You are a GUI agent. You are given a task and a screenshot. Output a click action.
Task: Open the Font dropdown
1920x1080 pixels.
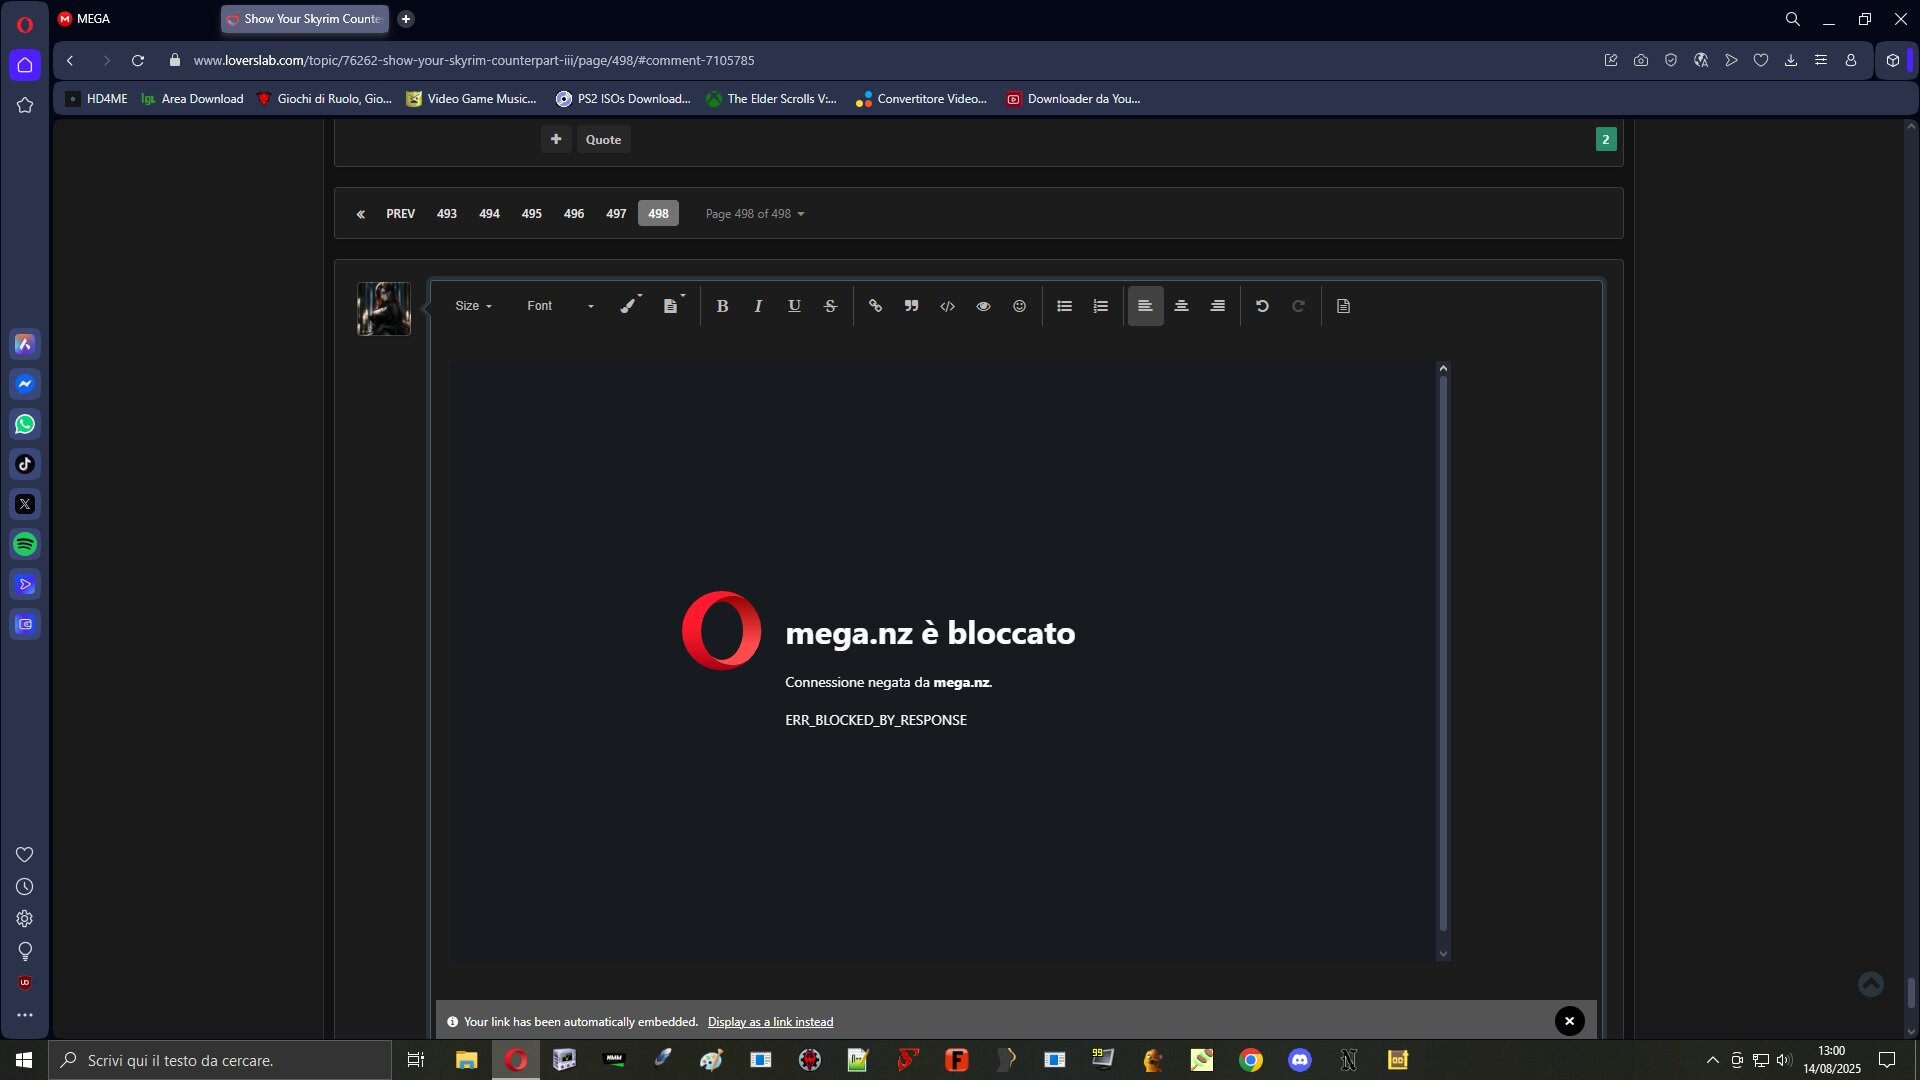560,306
